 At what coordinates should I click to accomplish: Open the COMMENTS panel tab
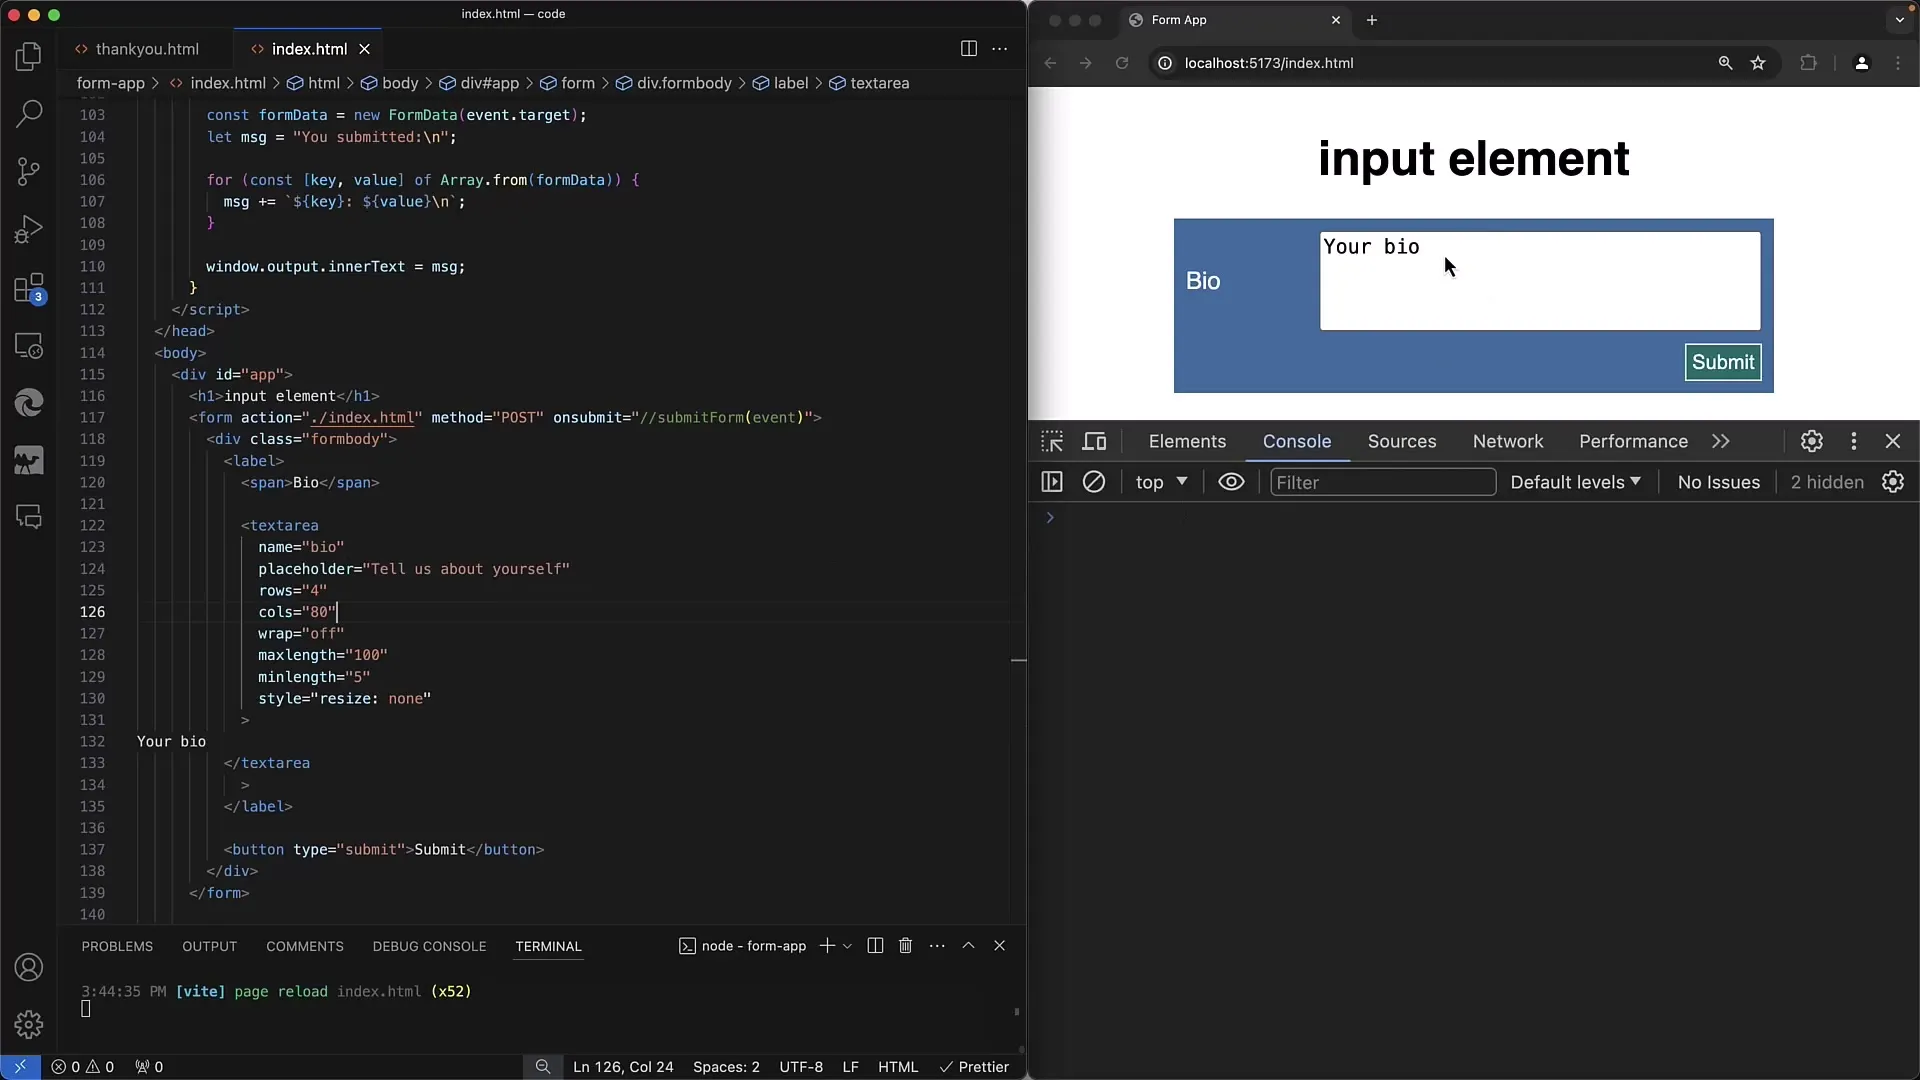coord(304,946)
